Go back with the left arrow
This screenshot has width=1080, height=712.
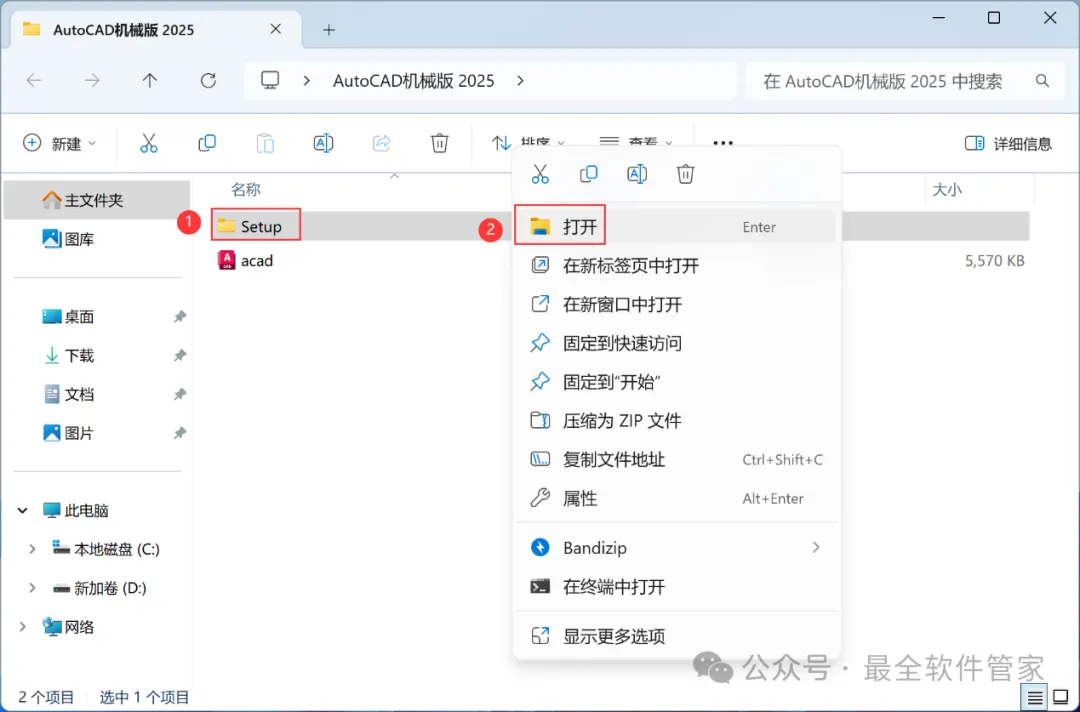[34, 81]
